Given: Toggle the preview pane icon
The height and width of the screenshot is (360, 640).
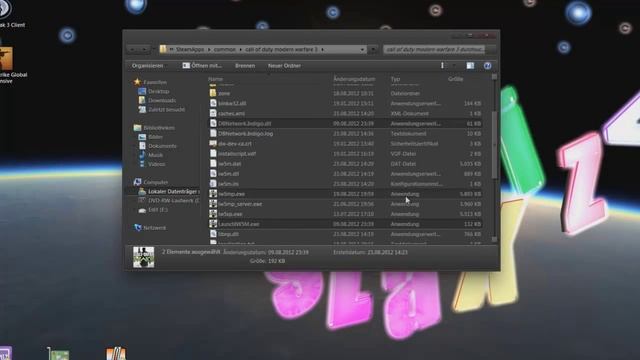Looking at the screenshot, I should click(x=470, y=66).
